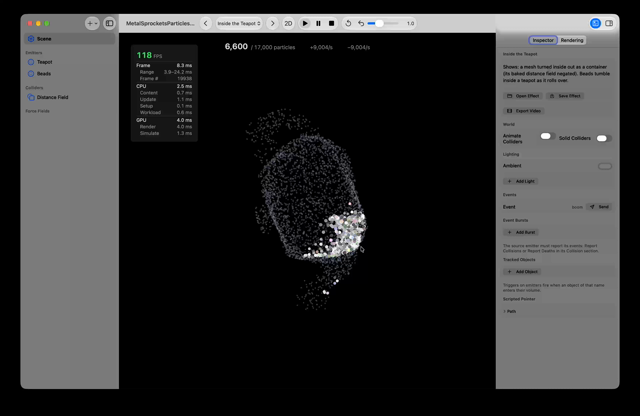The height and width of the screenshot is (416, 640).
Task: Toggle the Solid Colliders switch
Action: point(603,138)
